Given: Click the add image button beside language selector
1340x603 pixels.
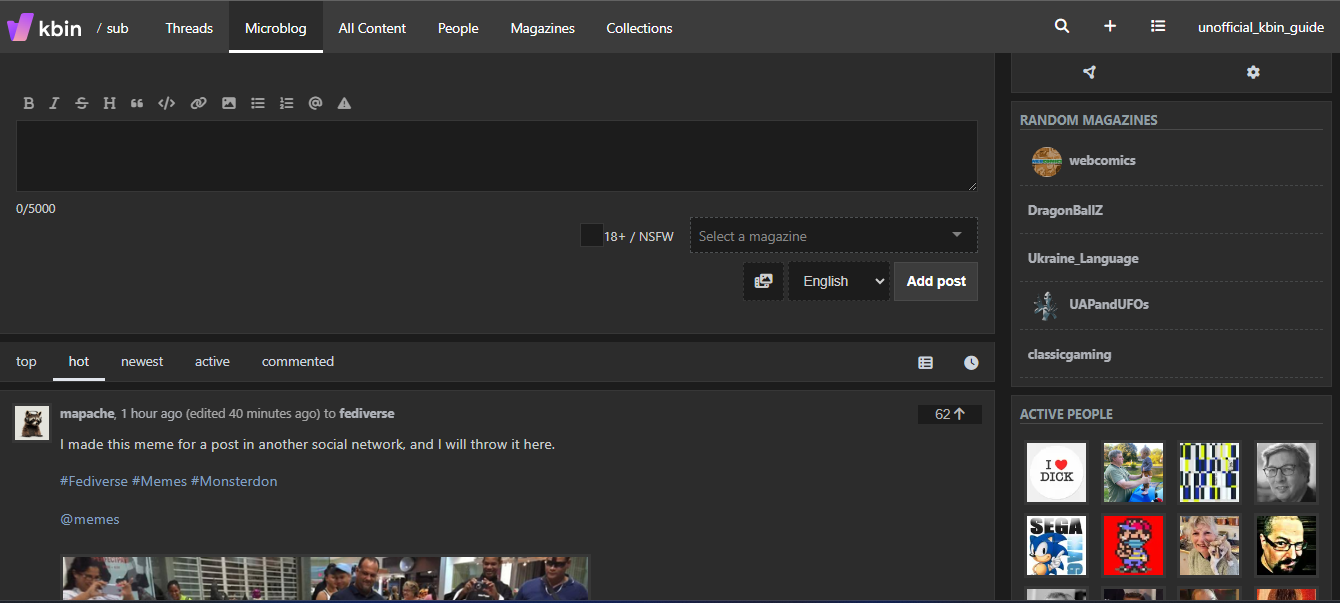Looking at the screenshot, I should click(763, 281).
